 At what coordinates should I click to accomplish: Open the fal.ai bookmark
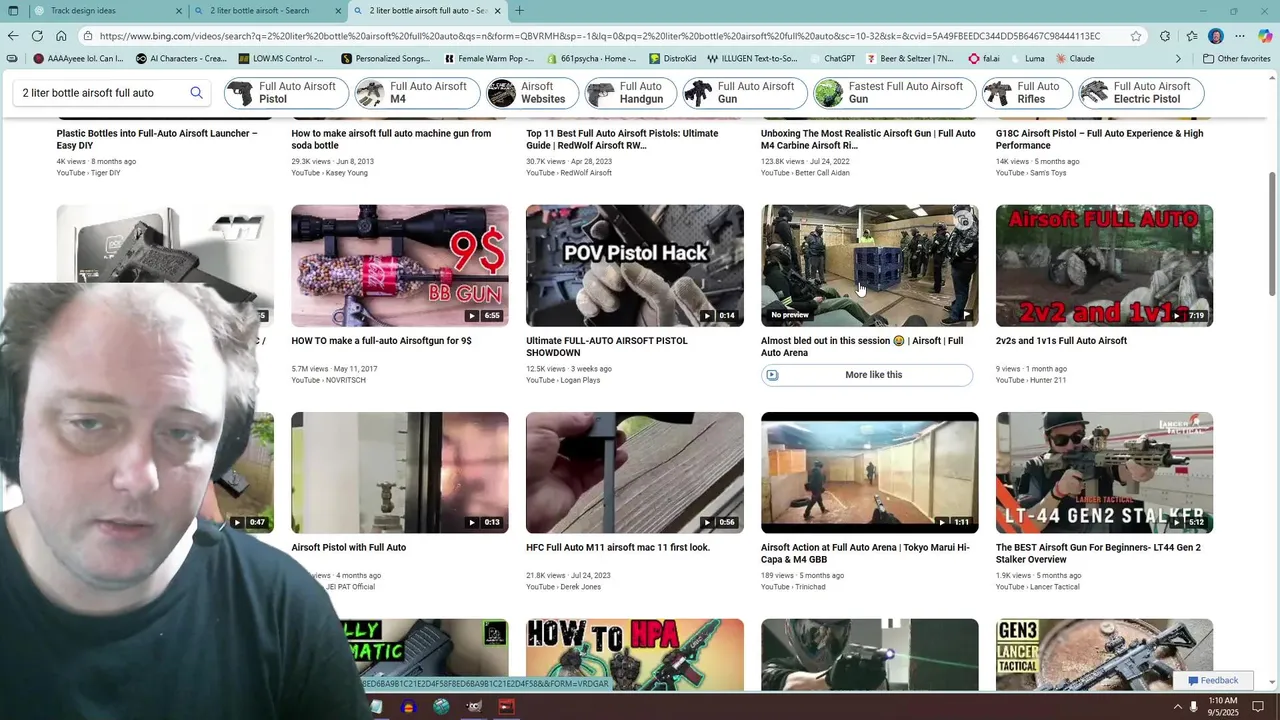pos(983,59)
